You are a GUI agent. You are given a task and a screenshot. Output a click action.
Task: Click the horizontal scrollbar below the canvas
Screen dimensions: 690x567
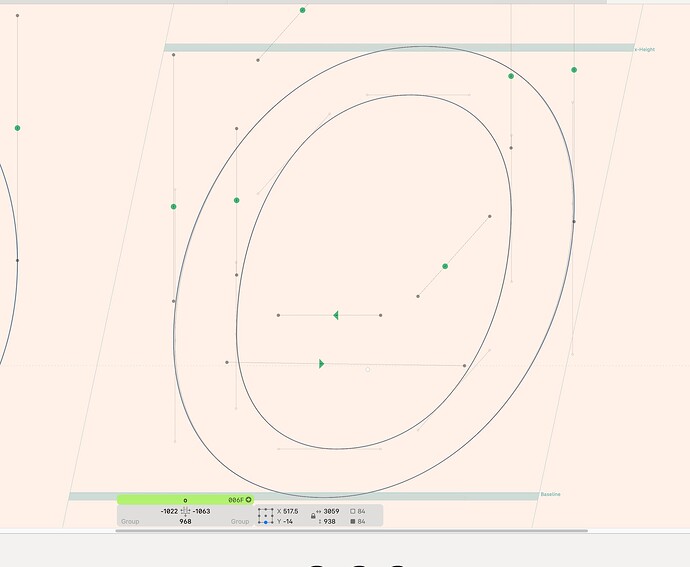pos(351,531)
